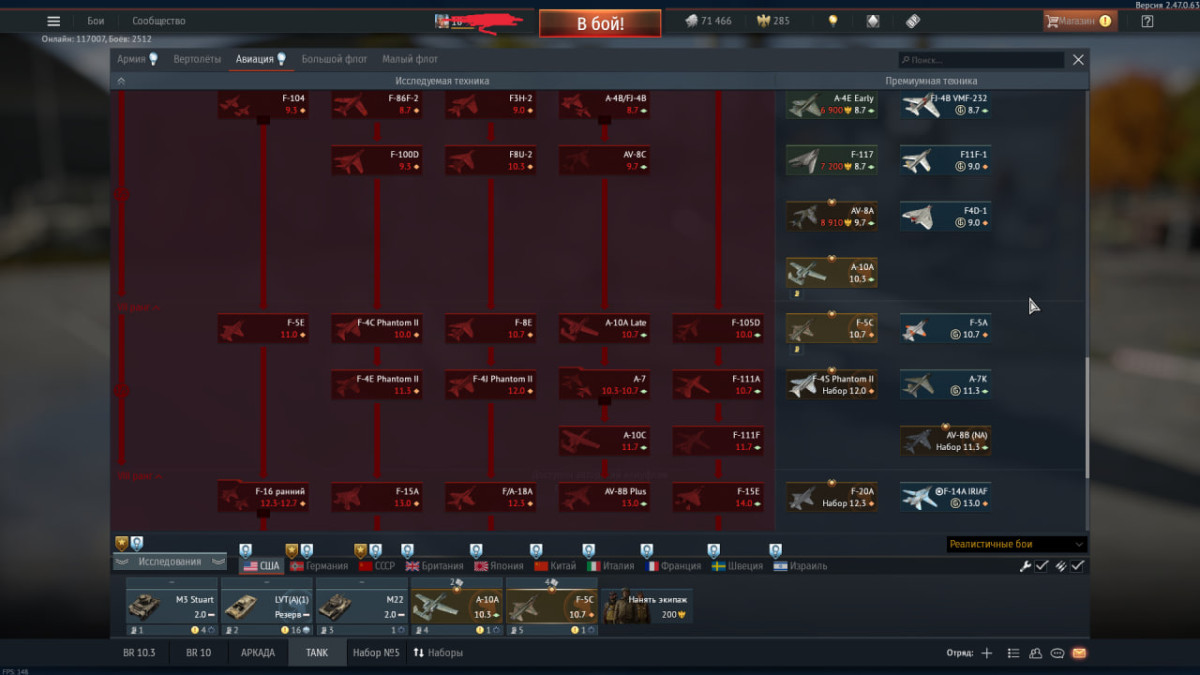
Task: Open the Реалистичные бои game mode dropdown
Action: click(x=1016, y=544)
